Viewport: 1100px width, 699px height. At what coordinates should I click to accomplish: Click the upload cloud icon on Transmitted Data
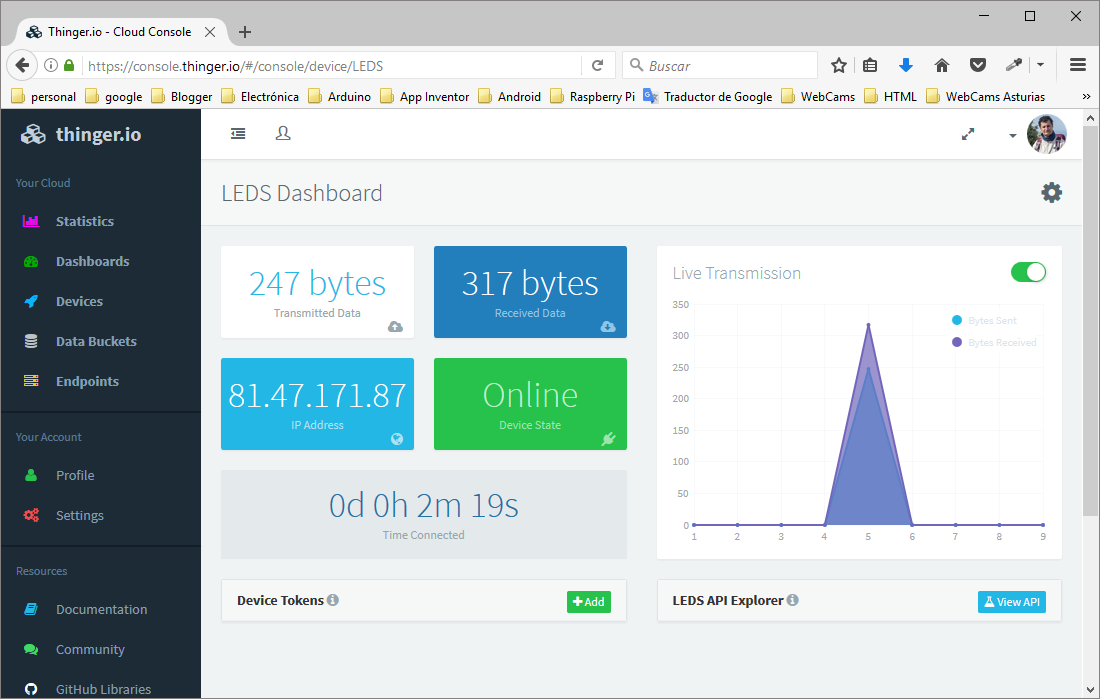pos(396,326)
